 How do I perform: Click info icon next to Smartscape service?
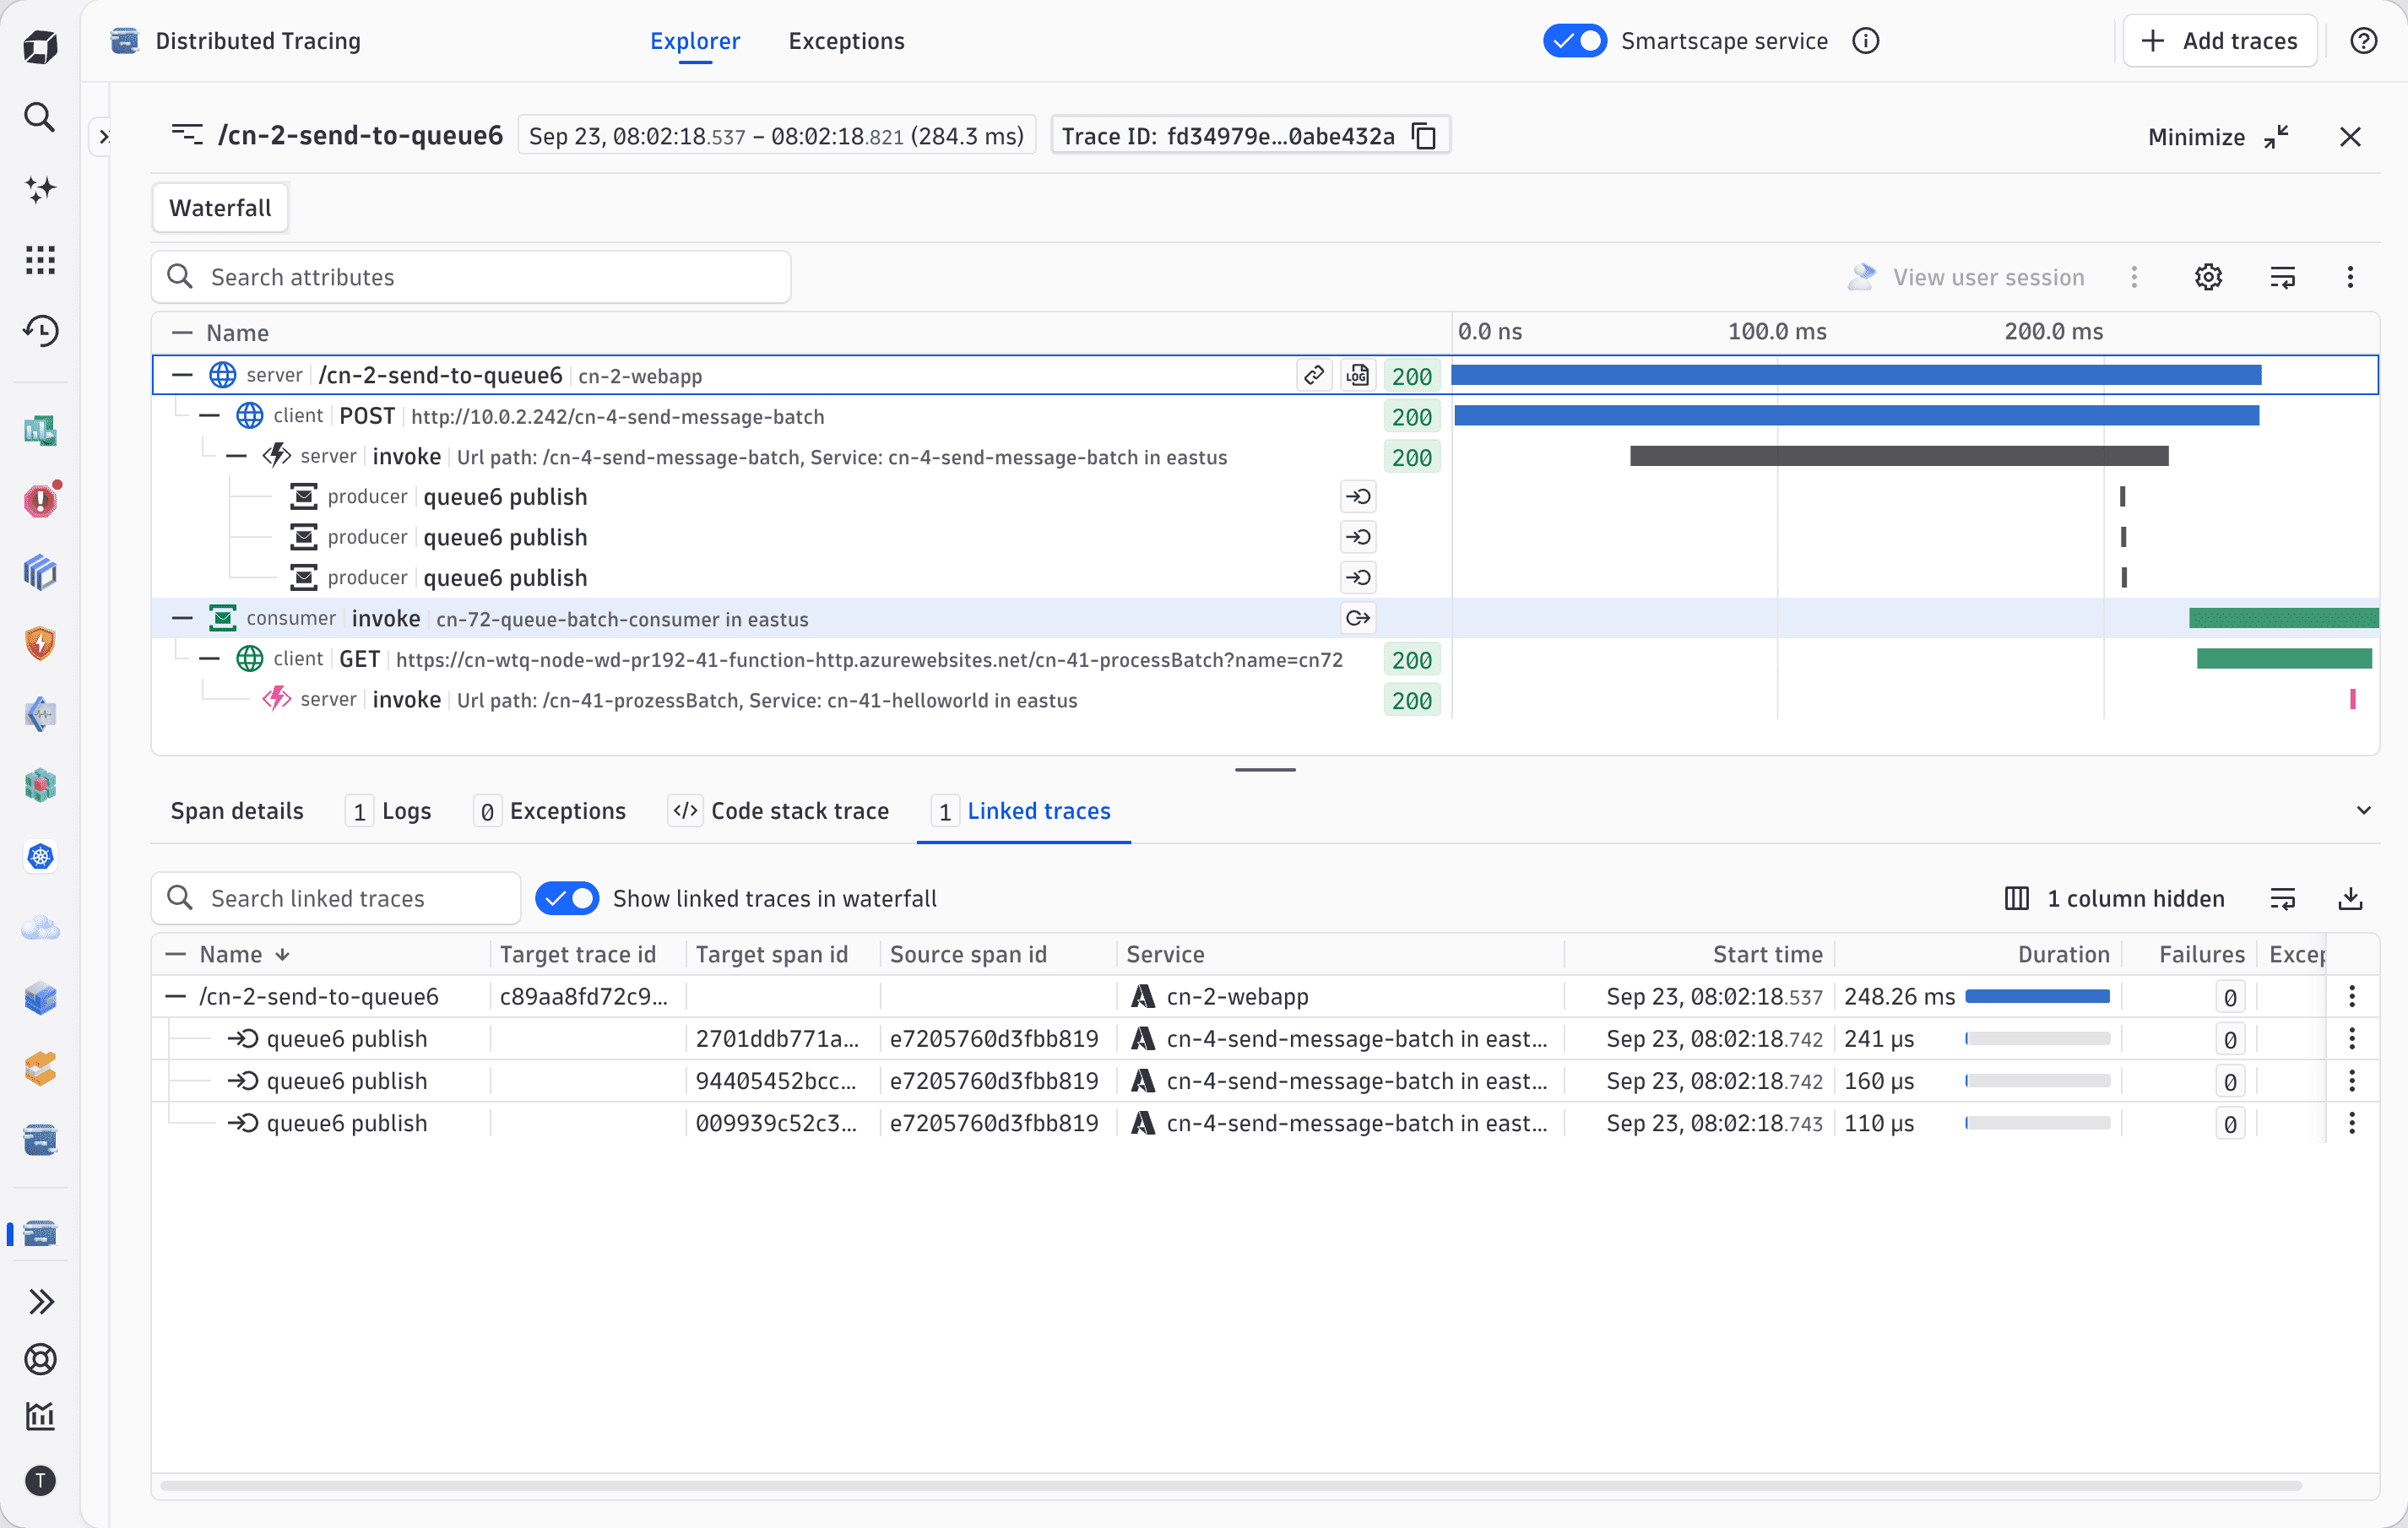click(x=1865, y=41)
